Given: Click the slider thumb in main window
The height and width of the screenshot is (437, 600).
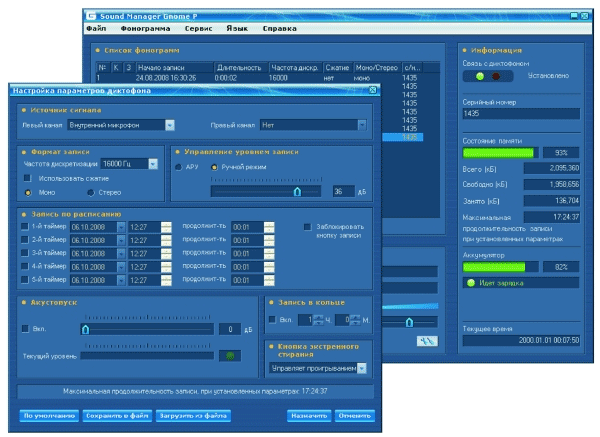Looking at the screenshot, I should [x=409, y=322].
